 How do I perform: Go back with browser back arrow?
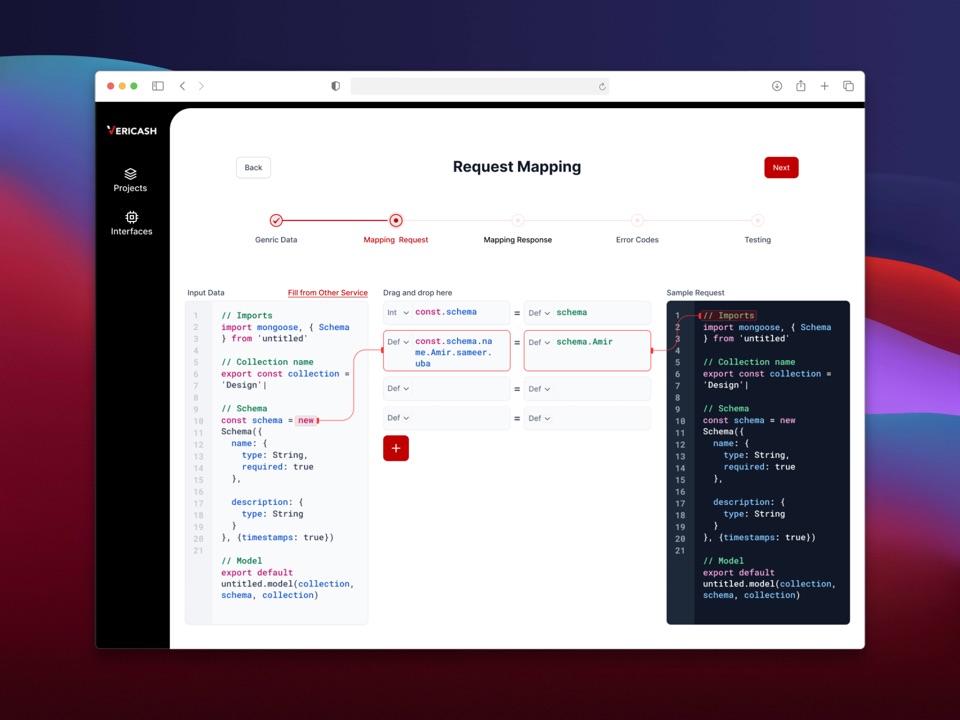point(182,86)
